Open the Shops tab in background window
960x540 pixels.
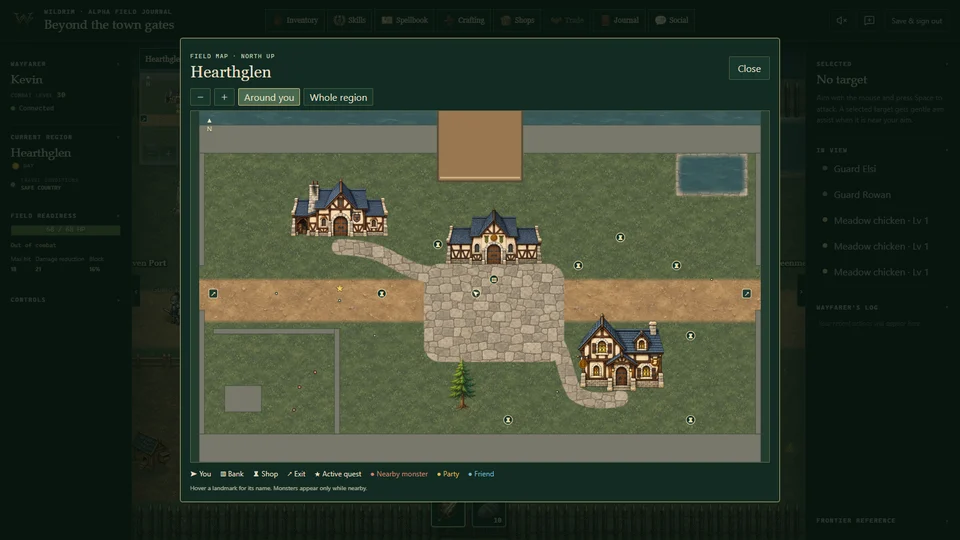517,20
